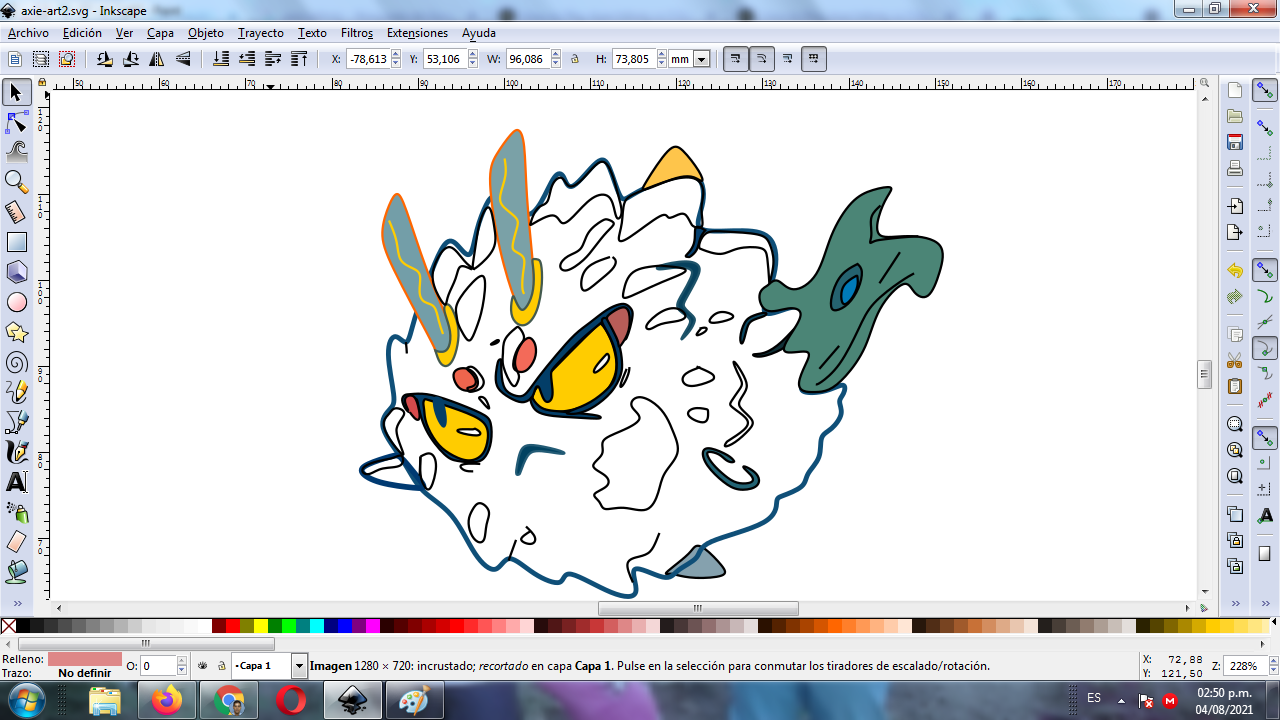
Task: Select the Eraser tool
Action: pyautogui.click(x=16, y=542)
